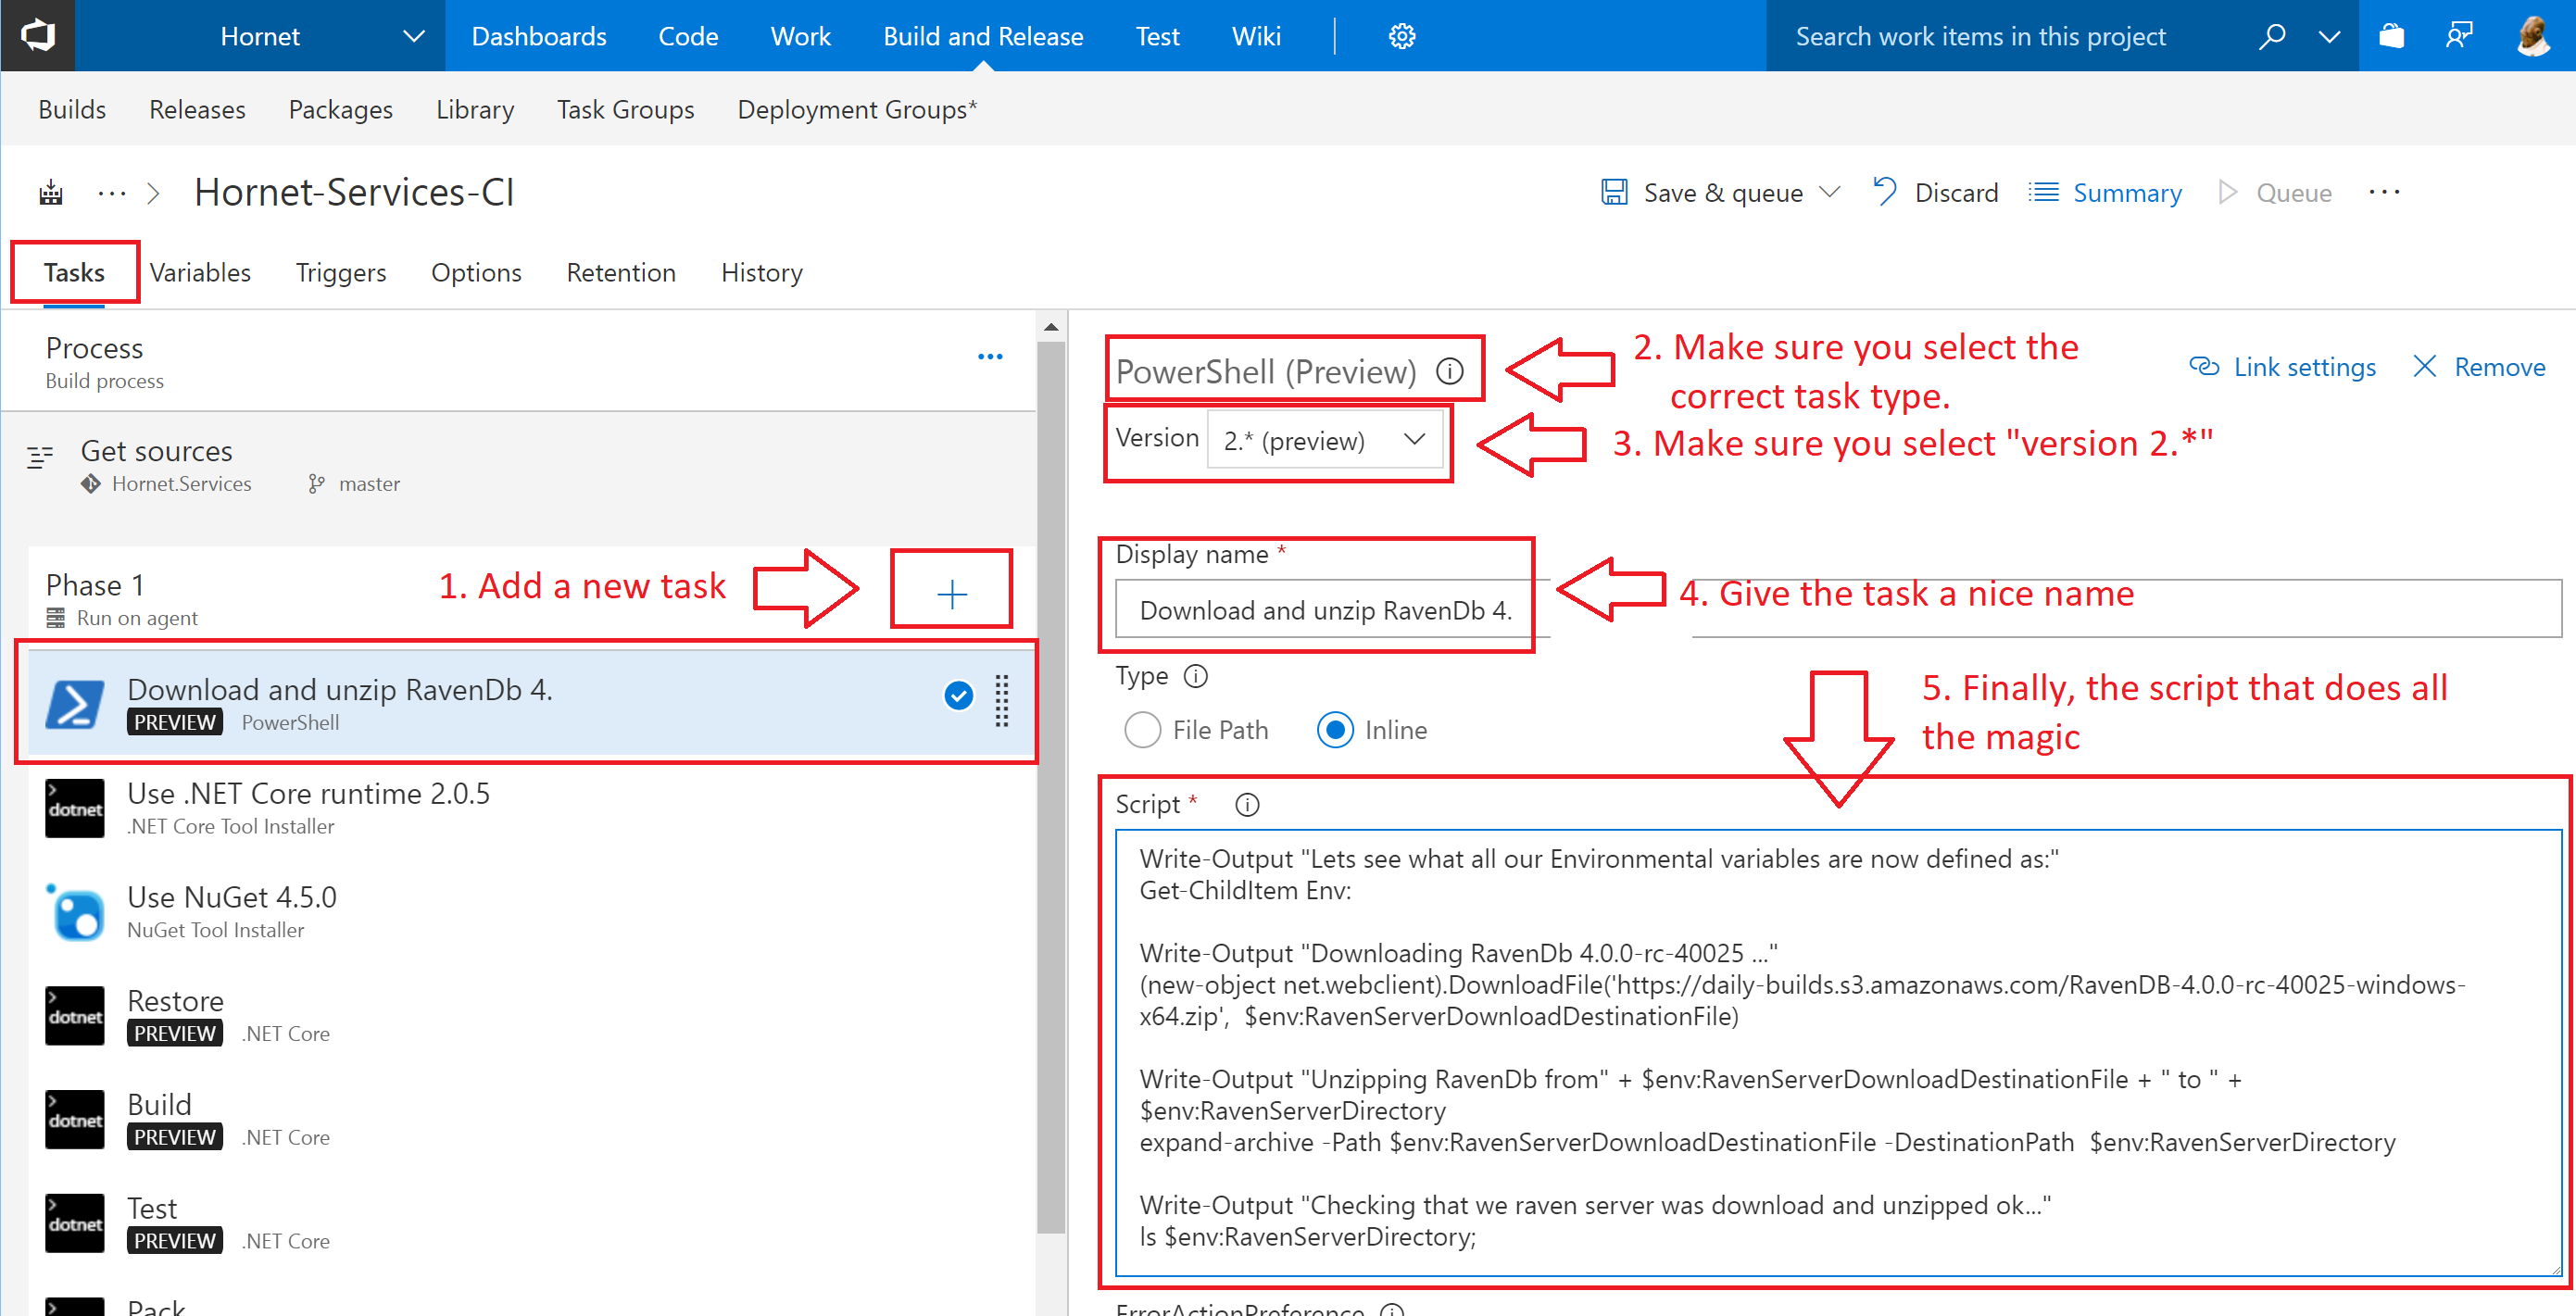The image size is (2576, 1316).
Task: Select the Tasks tab
Action: [x=74, y=272]
